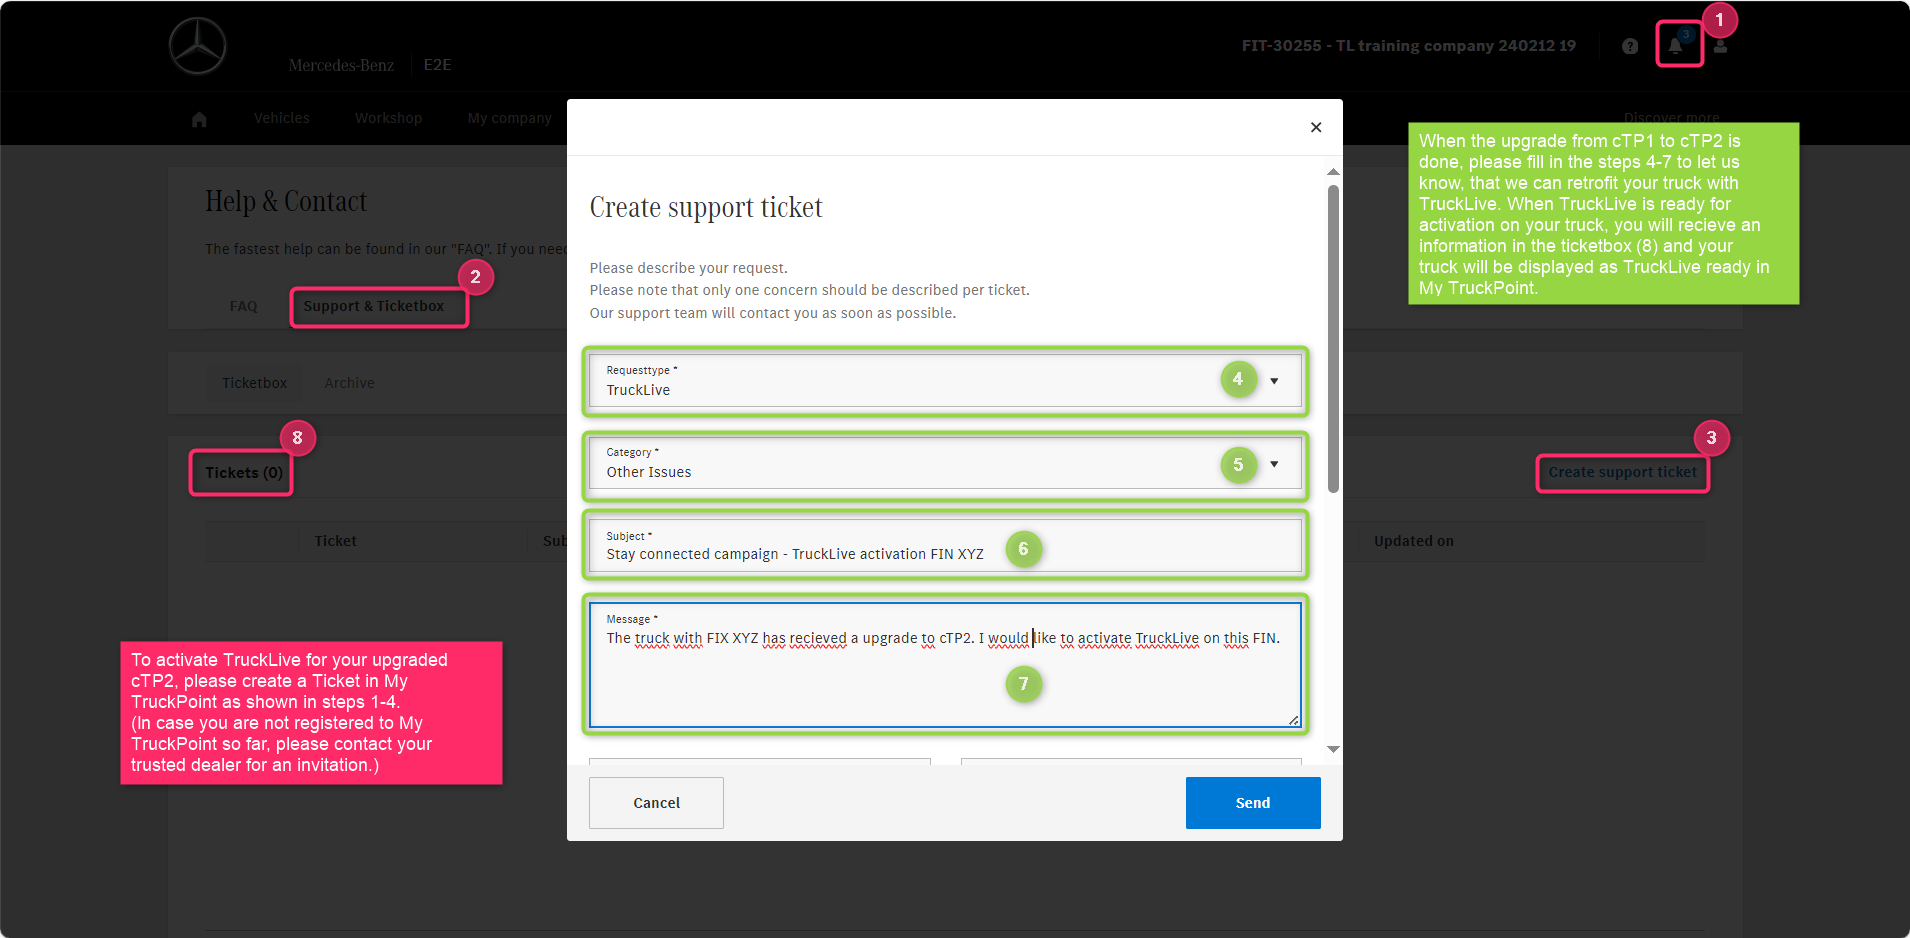
Task: Switch to Support & Ticketbox tab
Action: 374,306
